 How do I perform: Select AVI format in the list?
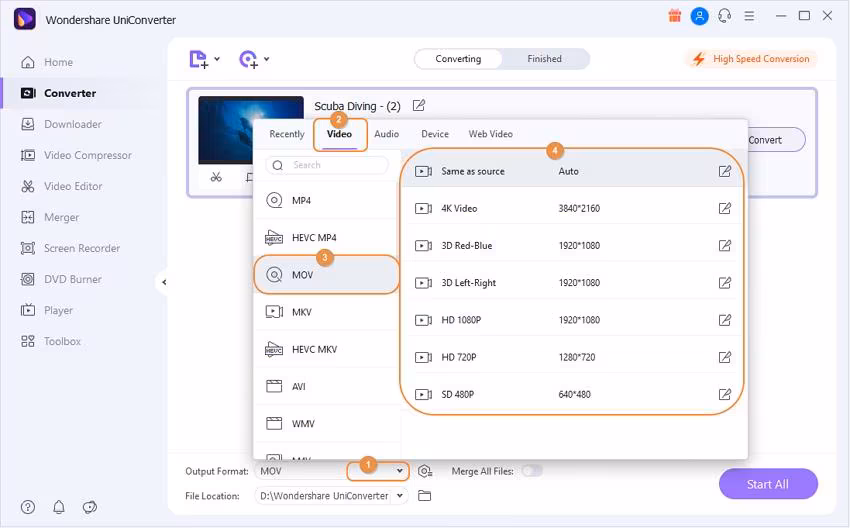point(326,387)
